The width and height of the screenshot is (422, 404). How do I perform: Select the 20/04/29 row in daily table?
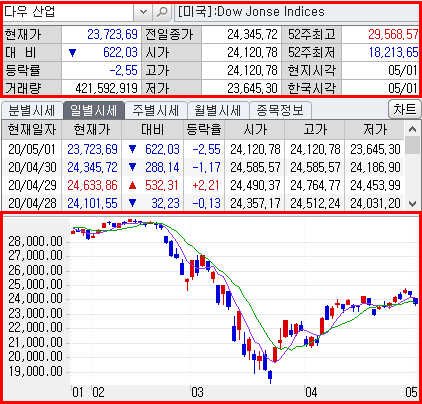point(203,185)
